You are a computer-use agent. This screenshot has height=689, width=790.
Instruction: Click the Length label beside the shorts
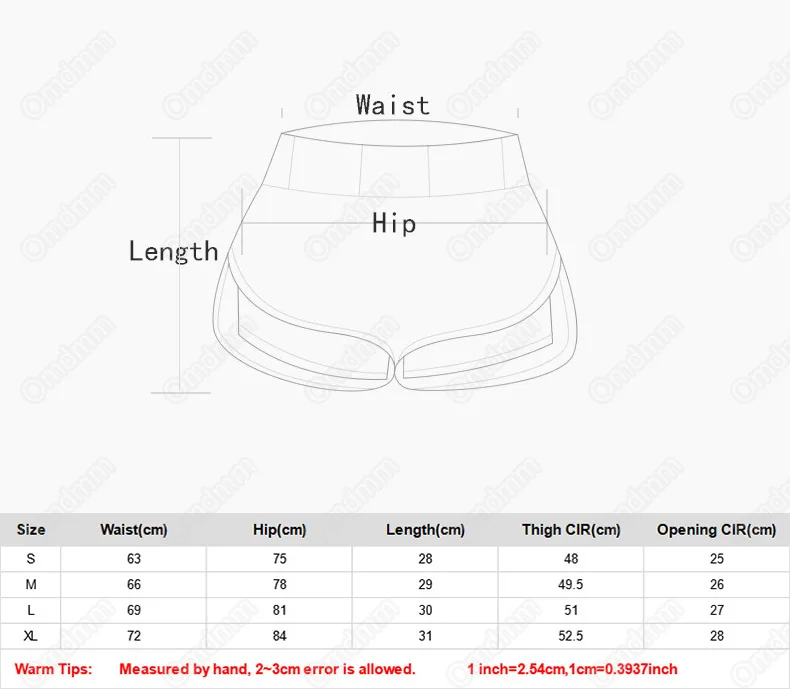pyautogui.click(x=173, y=251)
